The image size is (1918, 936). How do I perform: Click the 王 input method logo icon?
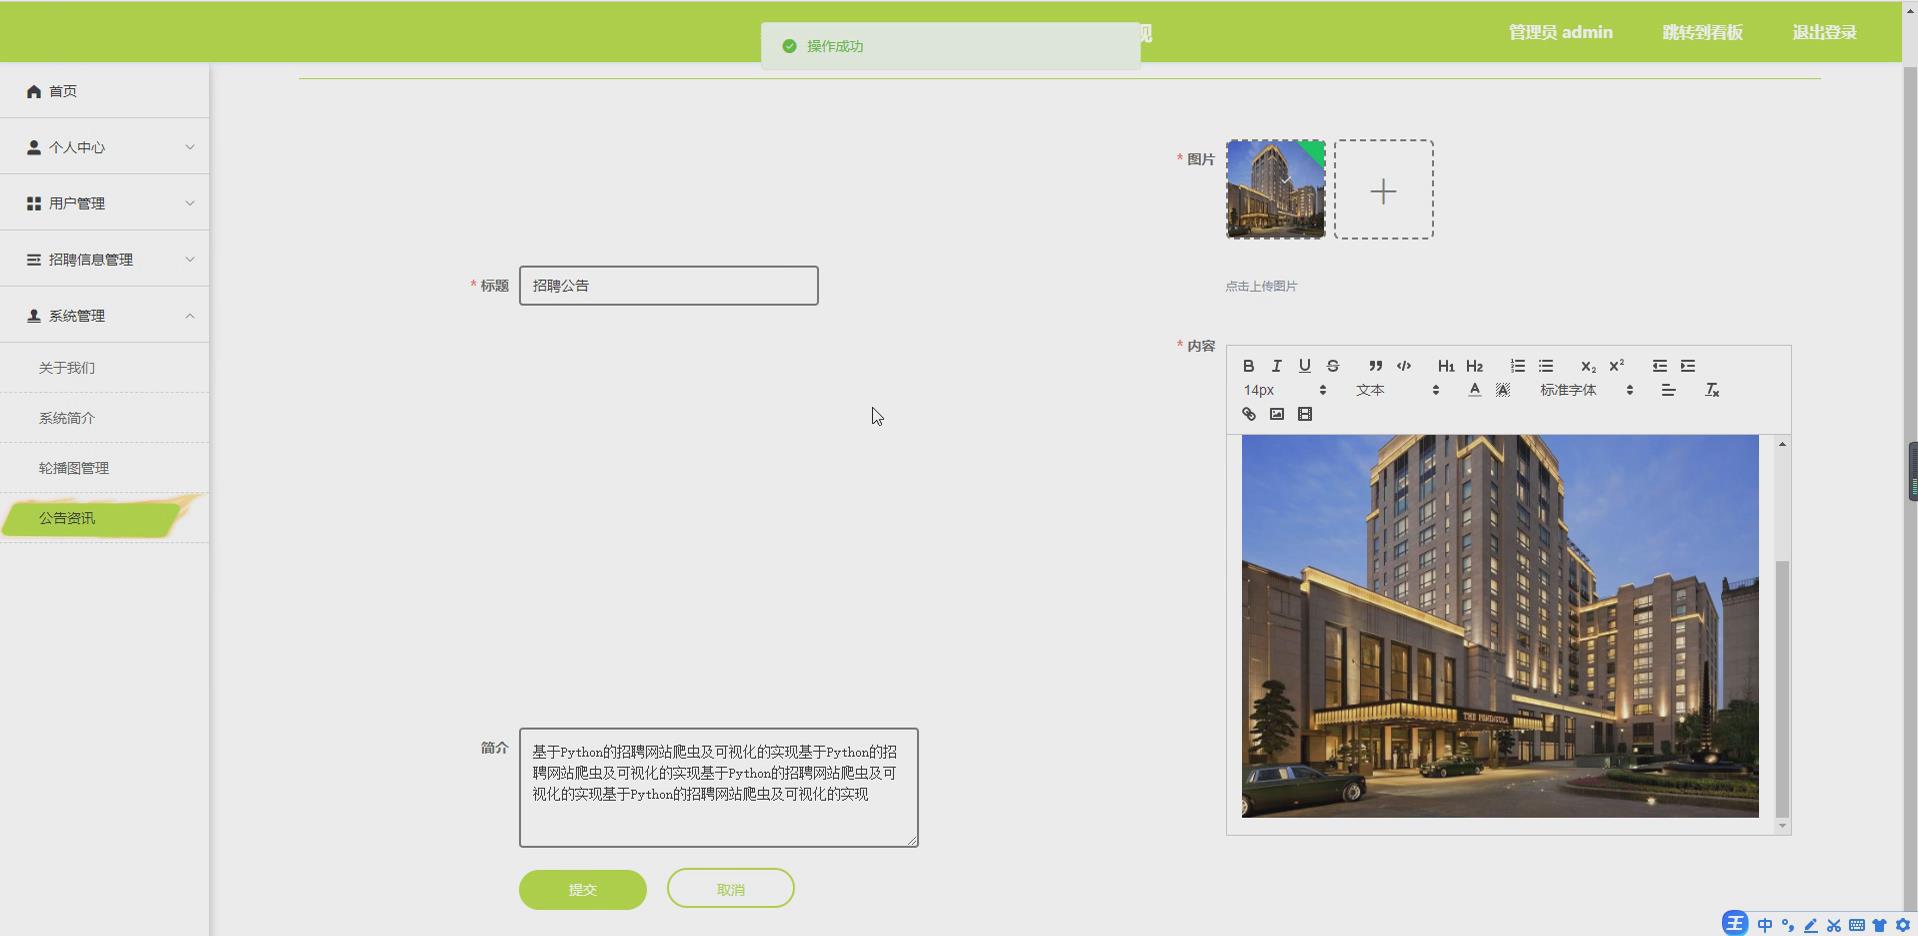pyautogui.click(x=1735, y=924)
